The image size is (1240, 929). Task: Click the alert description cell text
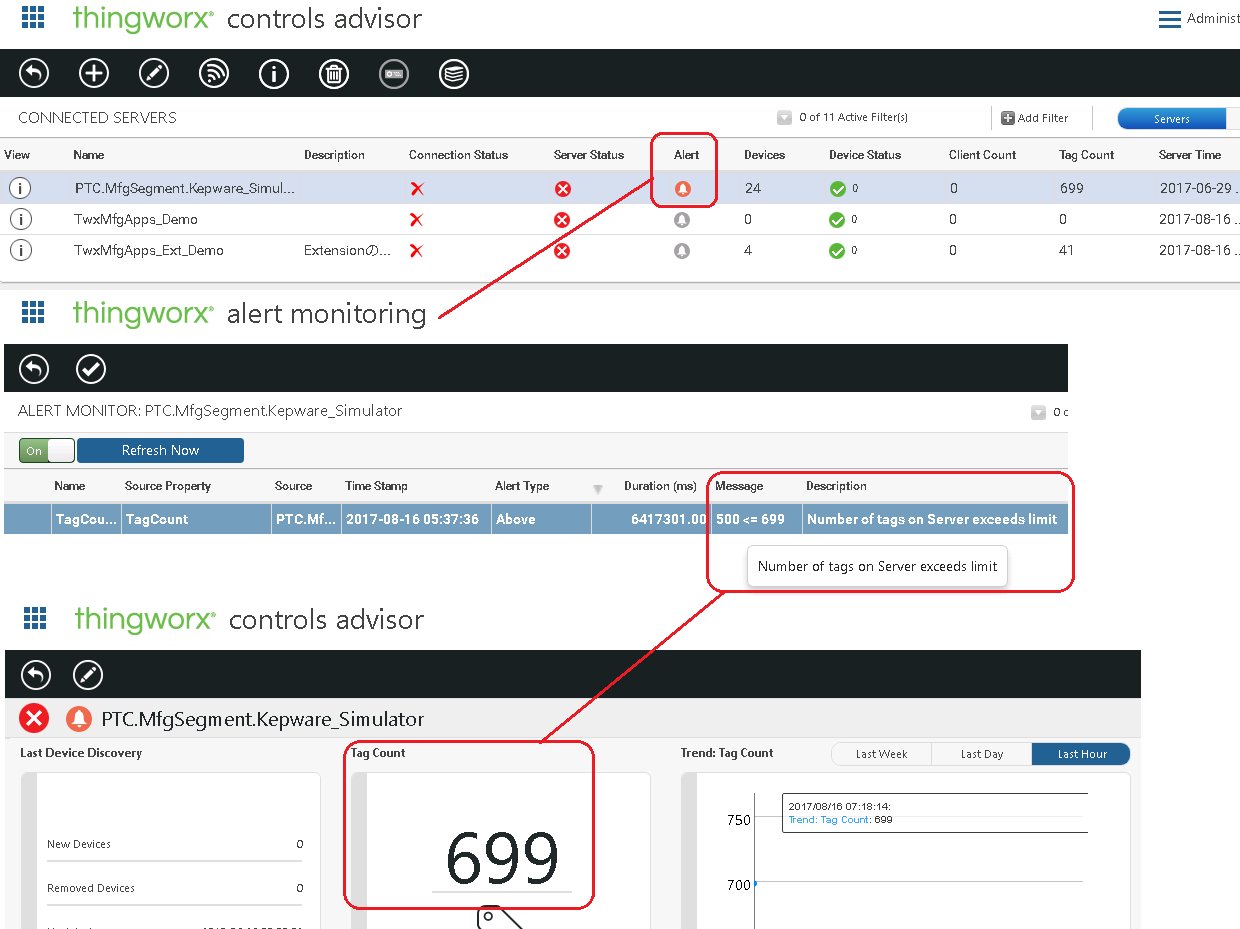coord(932,519)
